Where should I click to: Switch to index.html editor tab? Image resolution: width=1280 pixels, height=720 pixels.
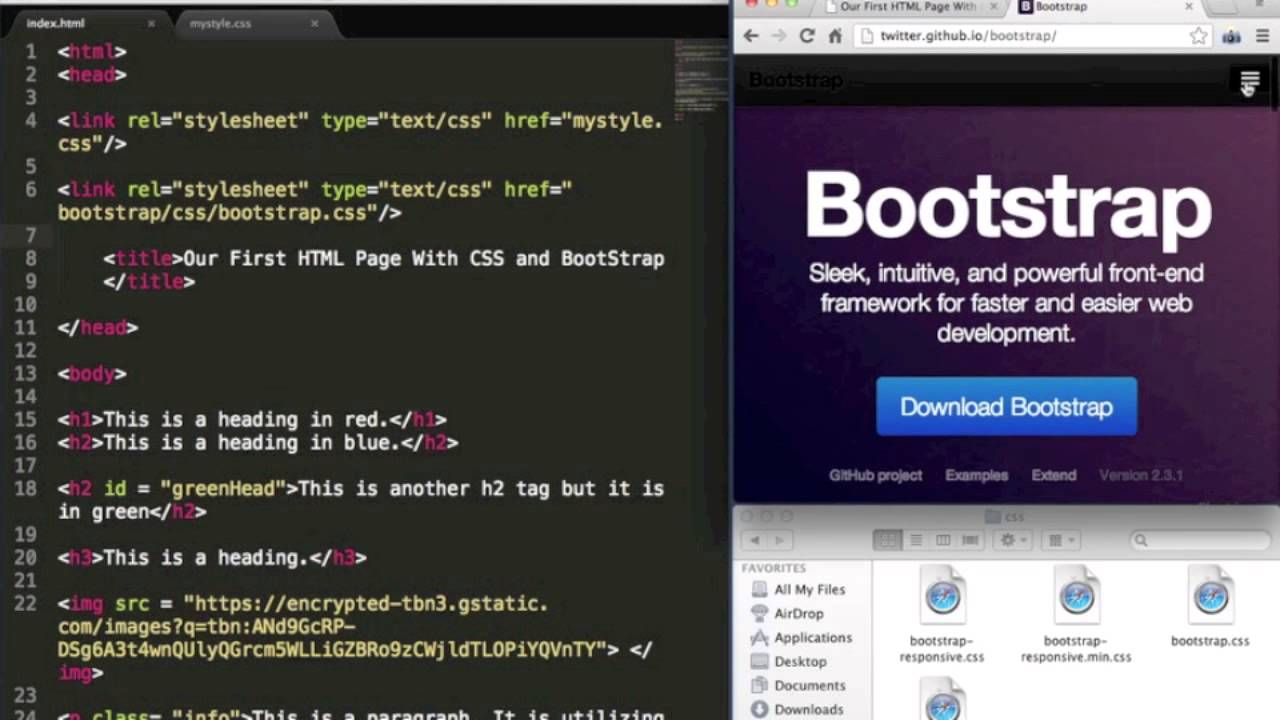(55, 23)
